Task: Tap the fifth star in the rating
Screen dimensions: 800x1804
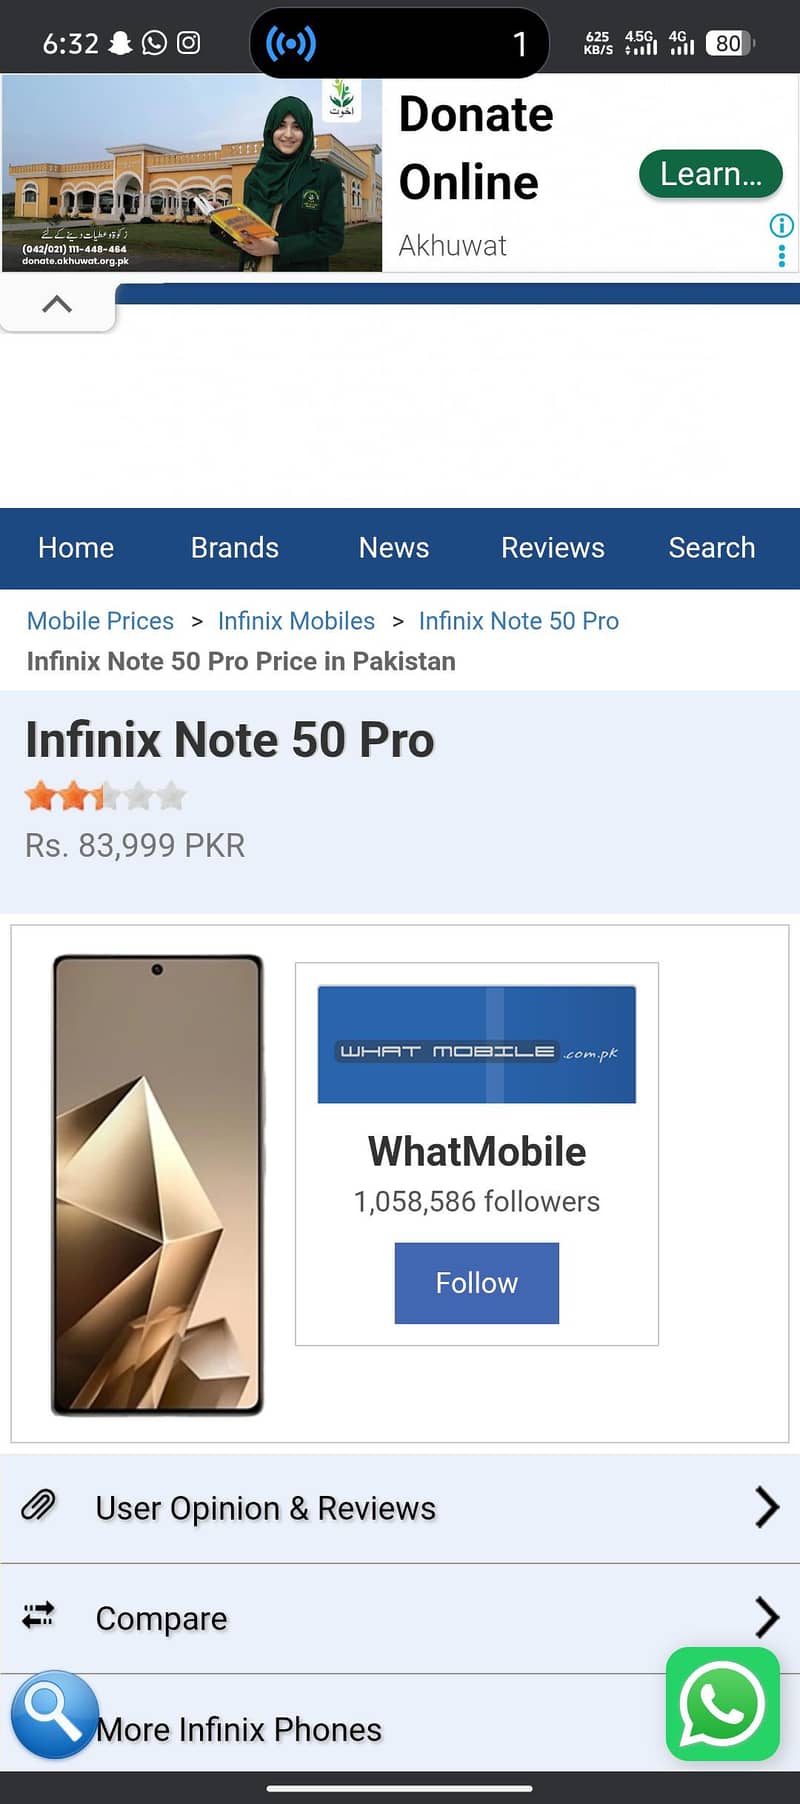Action: coord(172,795)
